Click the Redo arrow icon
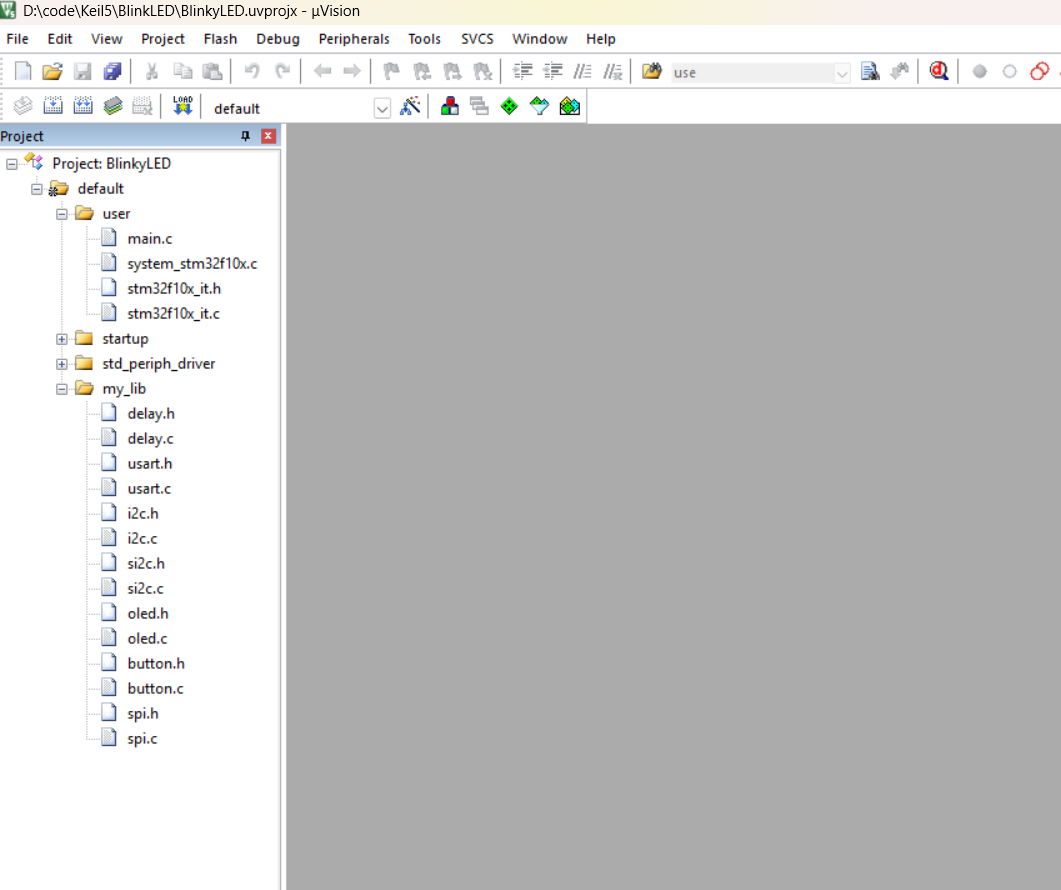1061x890 pixels. [282, 71]
